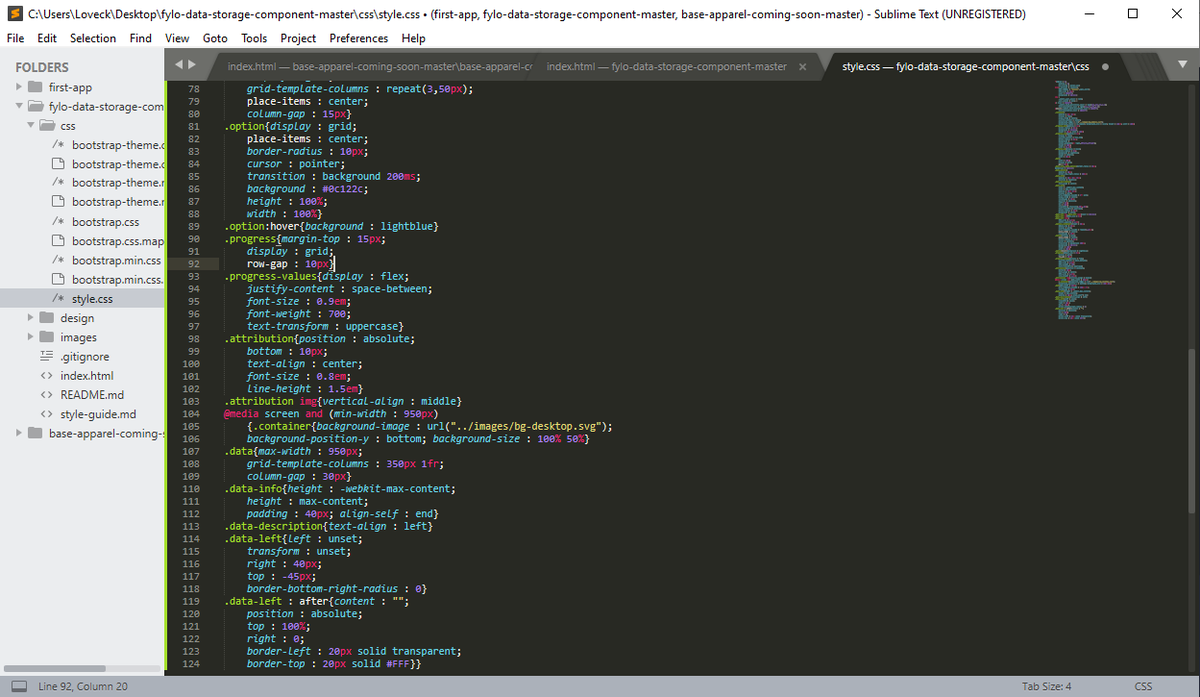Open the tab list dropdown arrow
Screen dimensions: 1200x697
pos(1183,66)
